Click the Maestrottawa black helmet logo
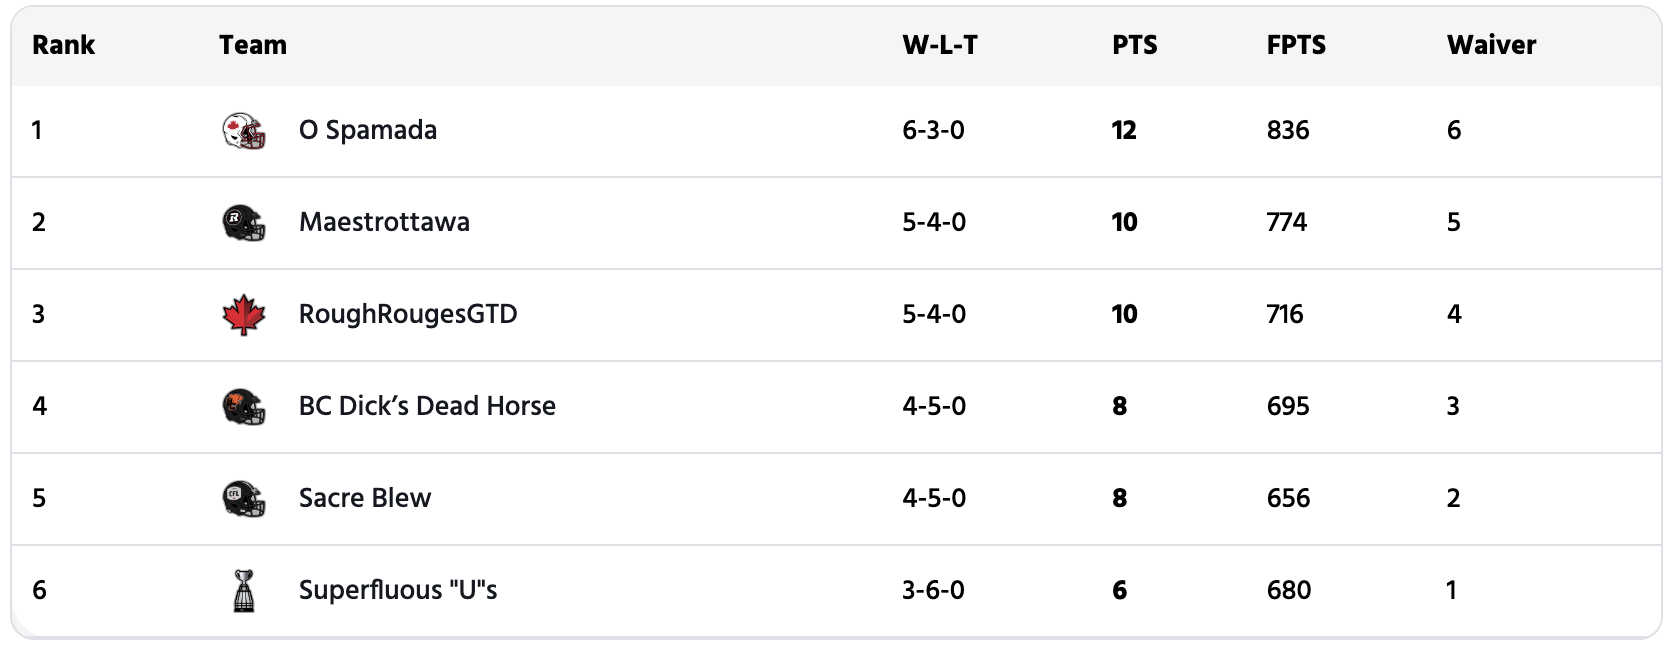Viewport: 1670px width, 652px height. point(243,222)
